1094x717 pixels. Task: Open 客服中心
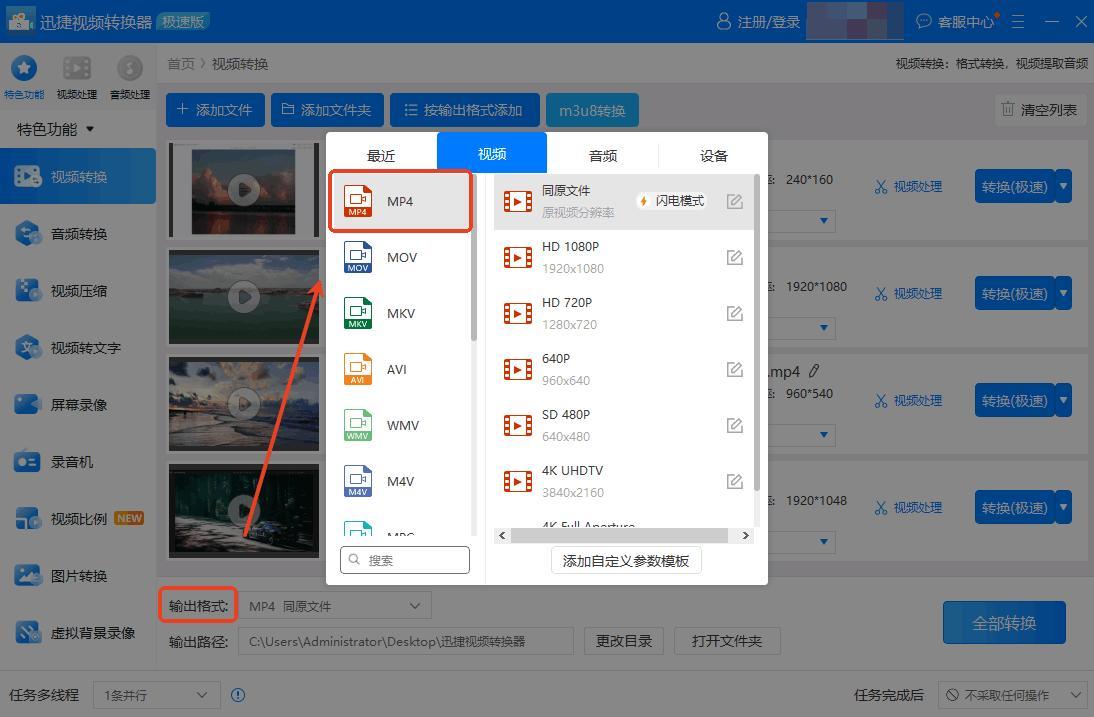click(956, 22)
